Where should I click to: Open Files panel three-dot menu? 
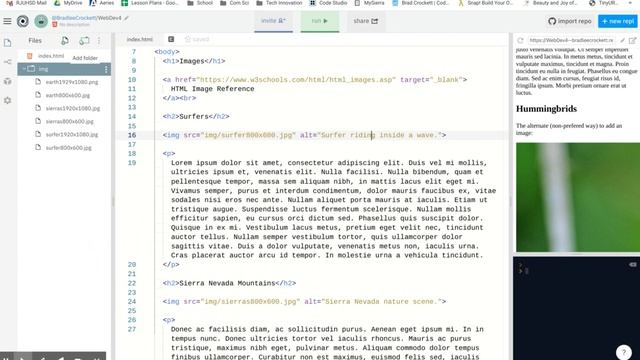pos(99,40)
